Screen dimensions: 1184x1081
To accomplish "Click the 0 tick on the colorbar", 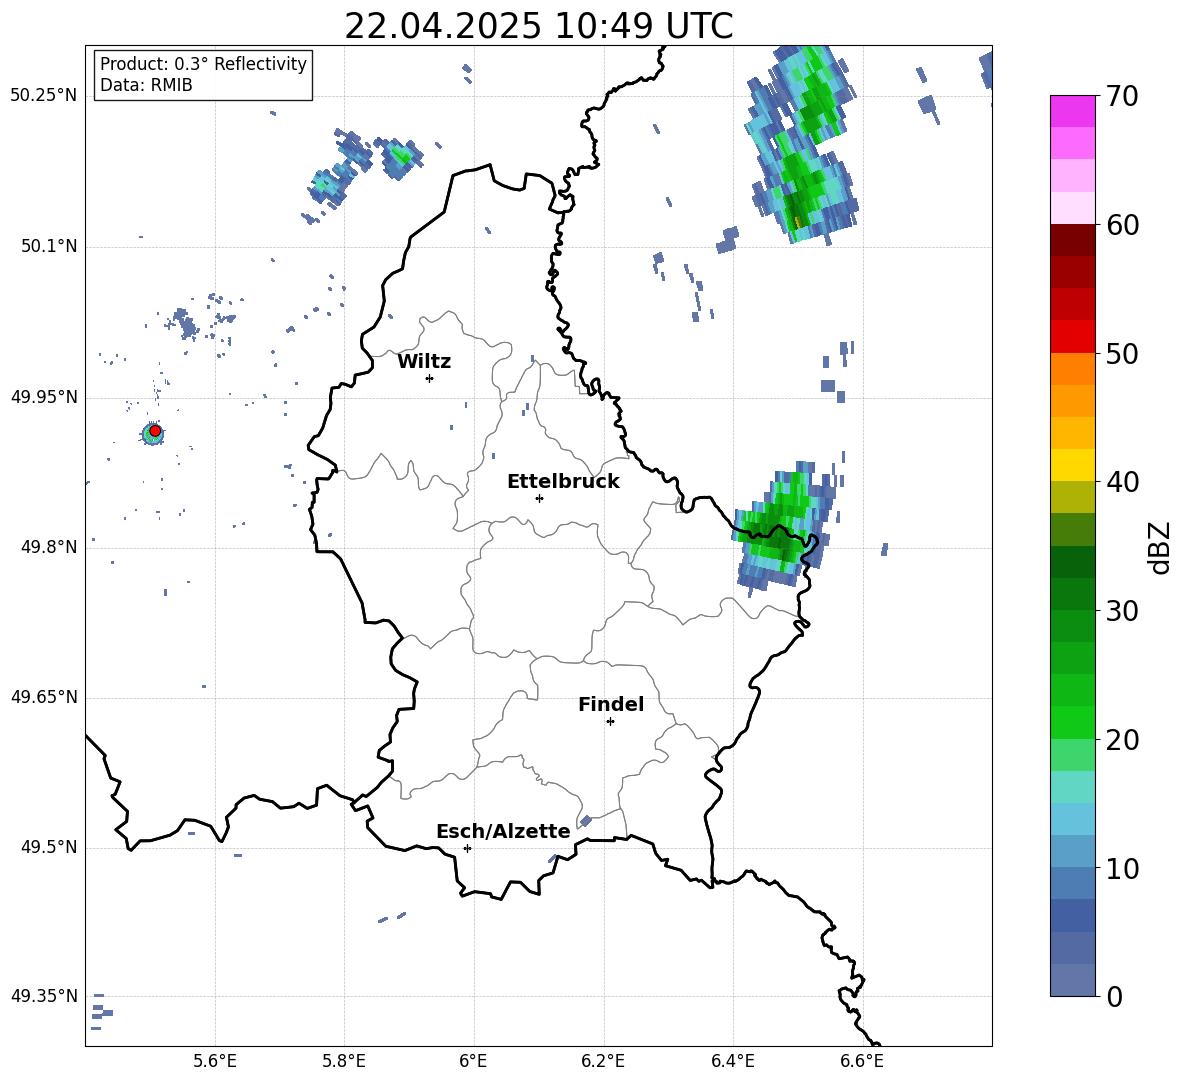I will tap(1114, 996).
